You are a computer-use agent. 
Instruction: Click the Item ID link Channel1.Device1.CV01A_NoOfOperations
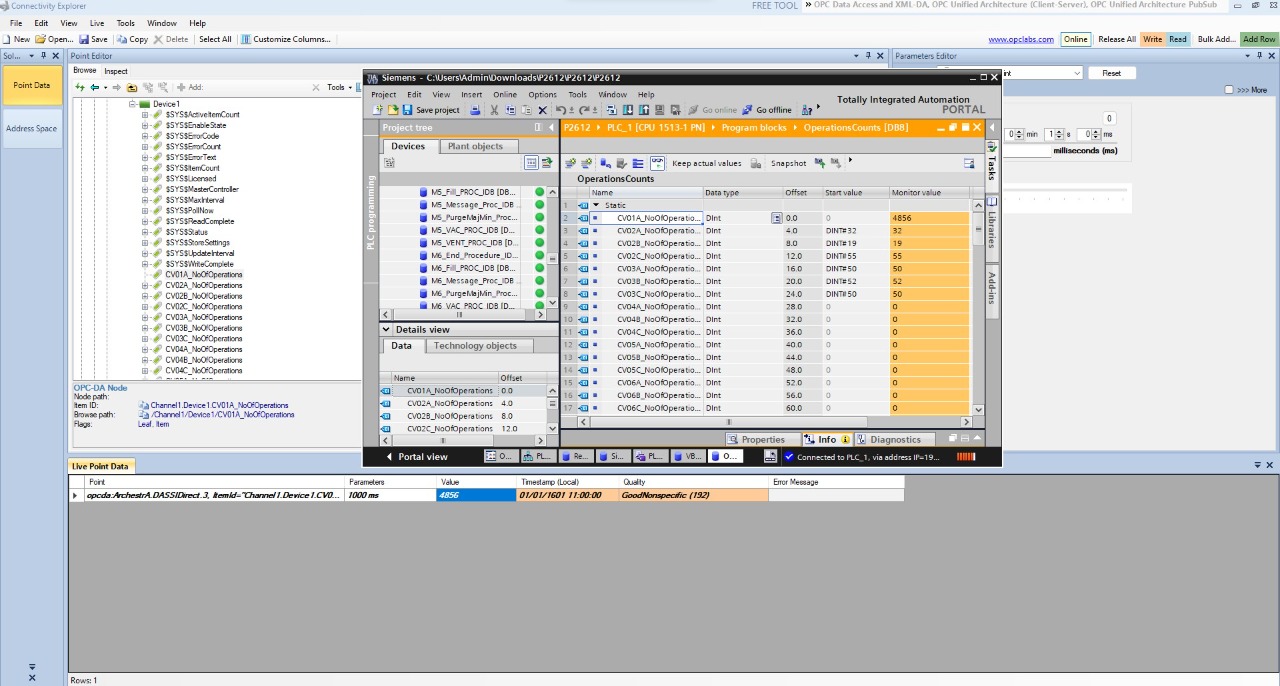point(219,406)
